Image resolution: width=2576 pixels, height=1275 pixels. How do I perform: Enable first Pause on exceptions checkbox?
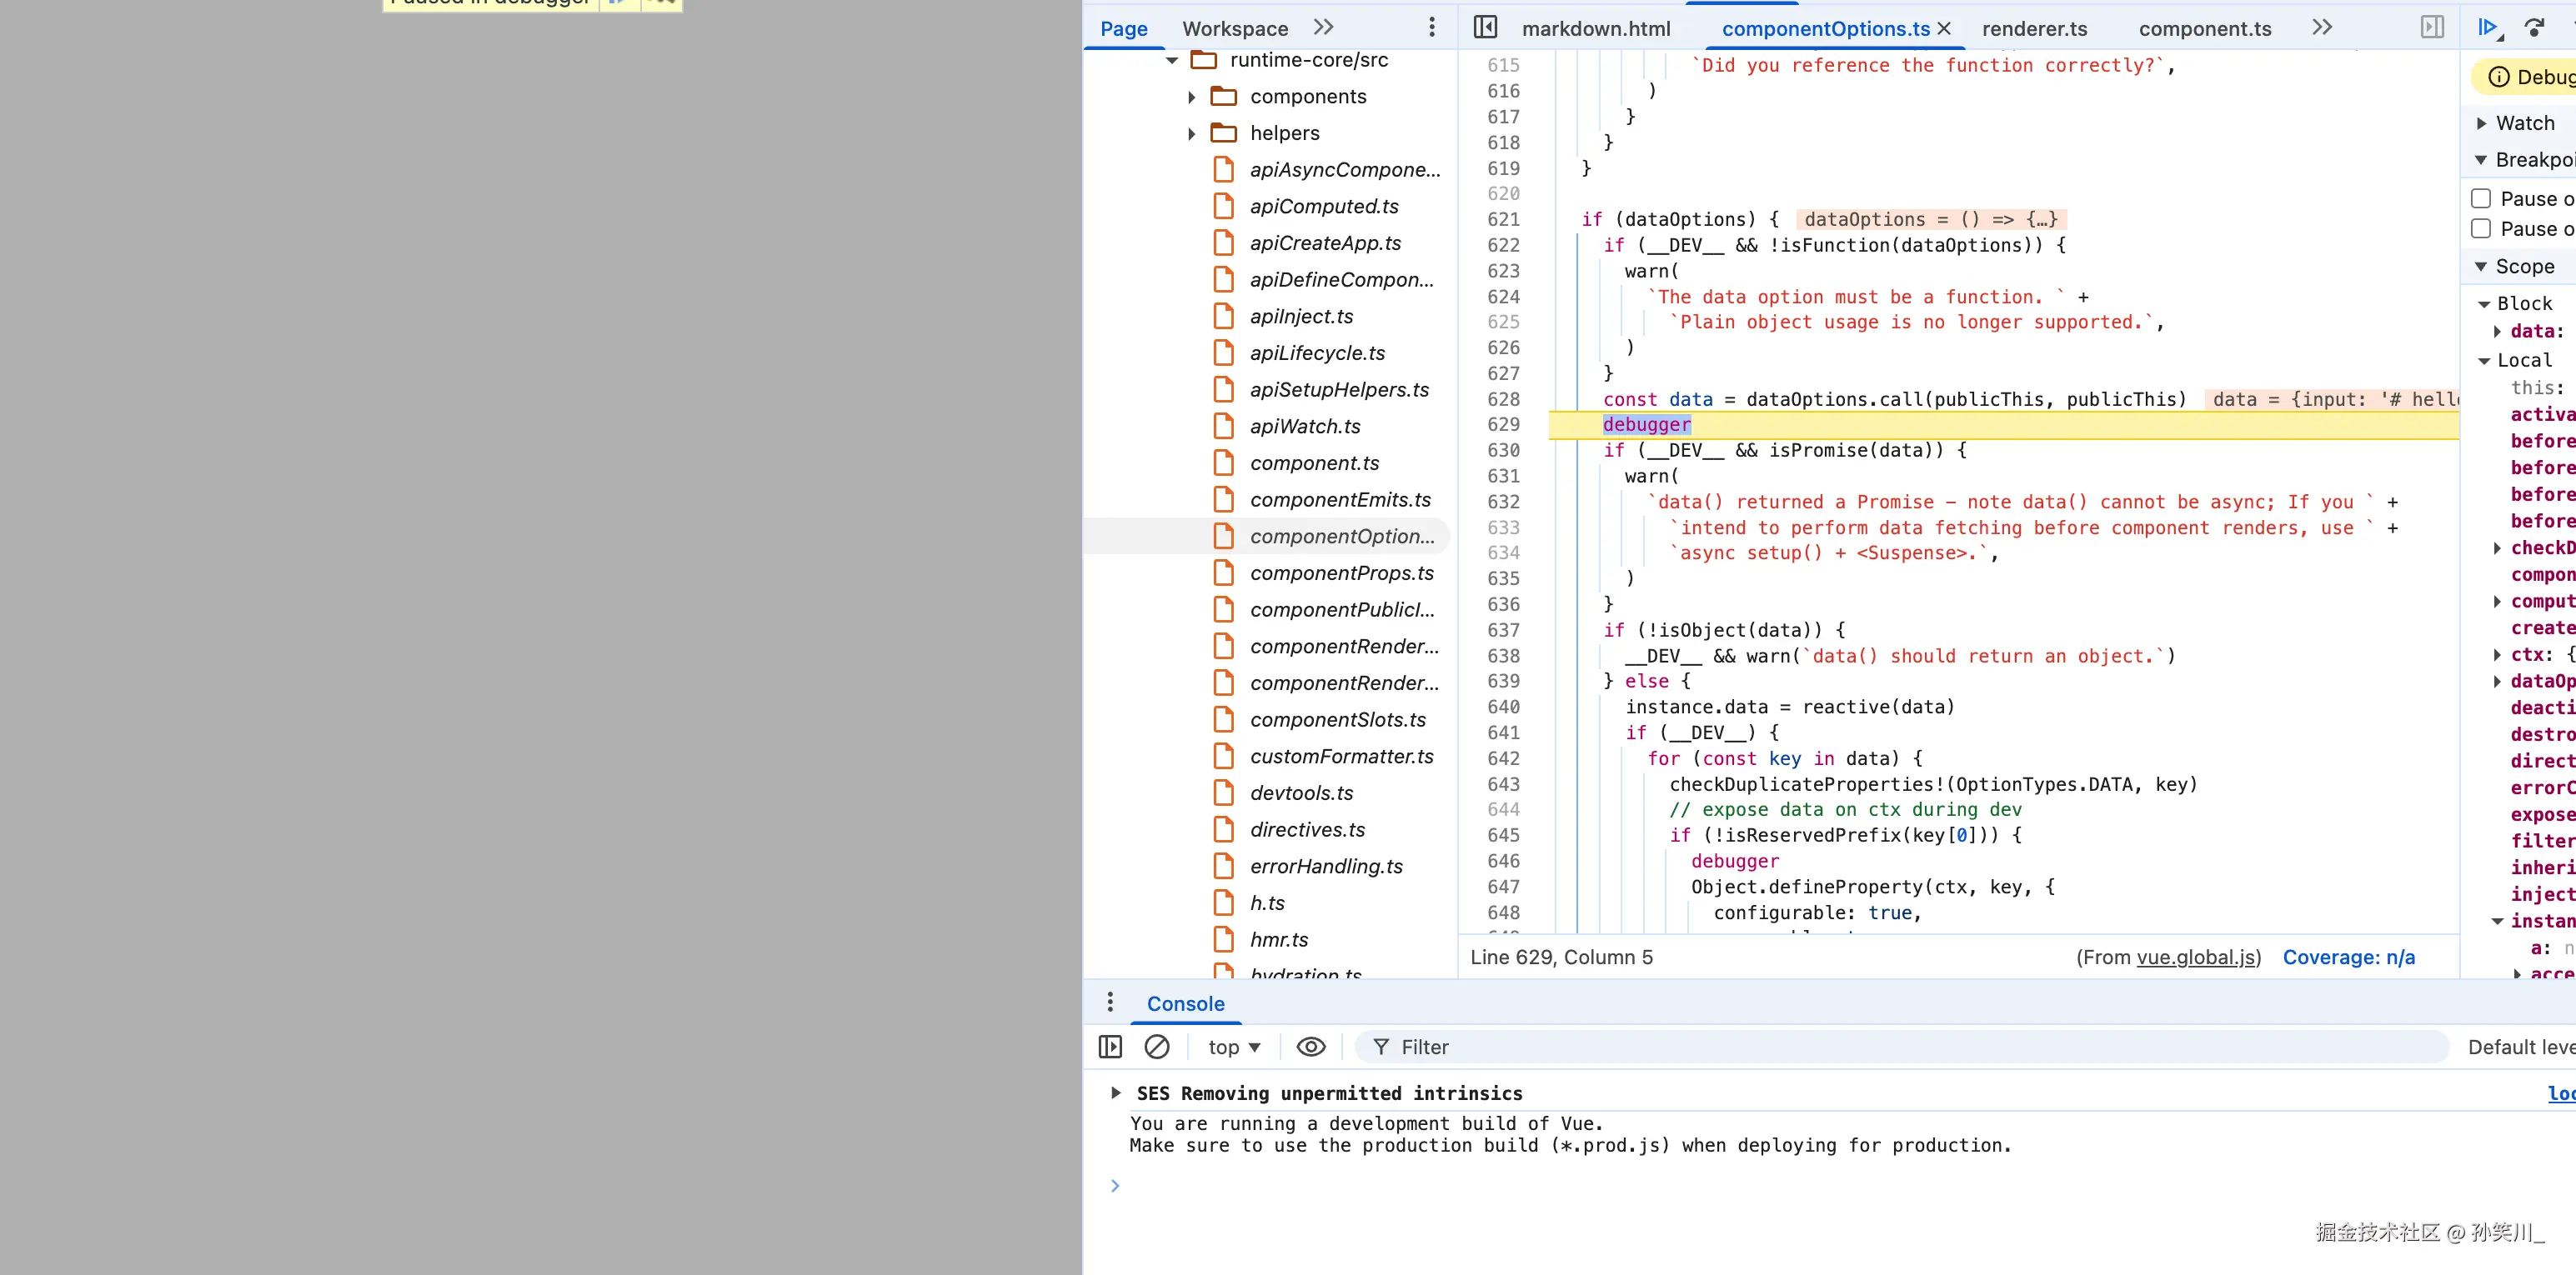click(2481, 199)
